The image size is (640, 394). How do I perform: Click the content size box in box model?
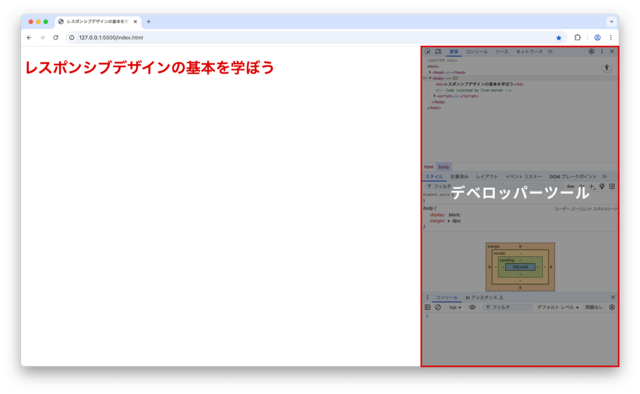tap(520, 267)
